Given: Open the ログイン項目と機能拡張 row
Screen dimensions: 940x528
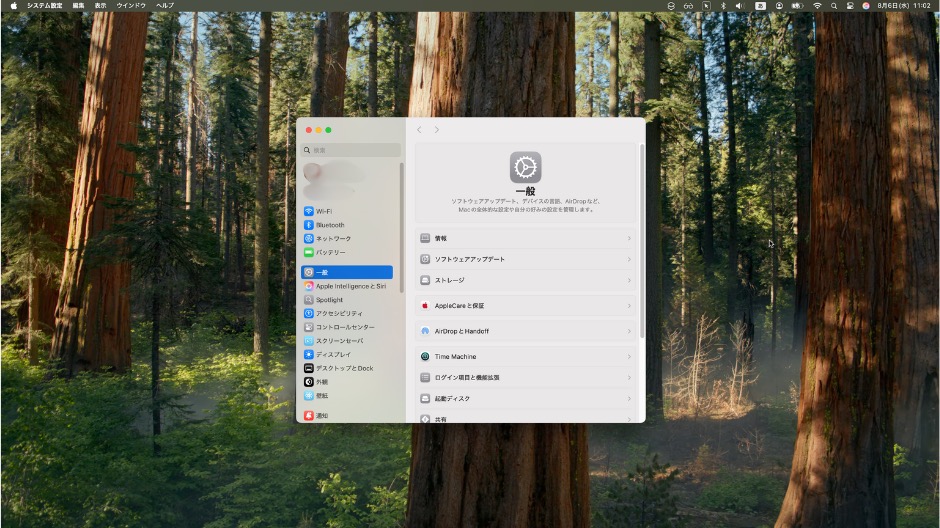Looking at the screenshot, I should 525,378.
